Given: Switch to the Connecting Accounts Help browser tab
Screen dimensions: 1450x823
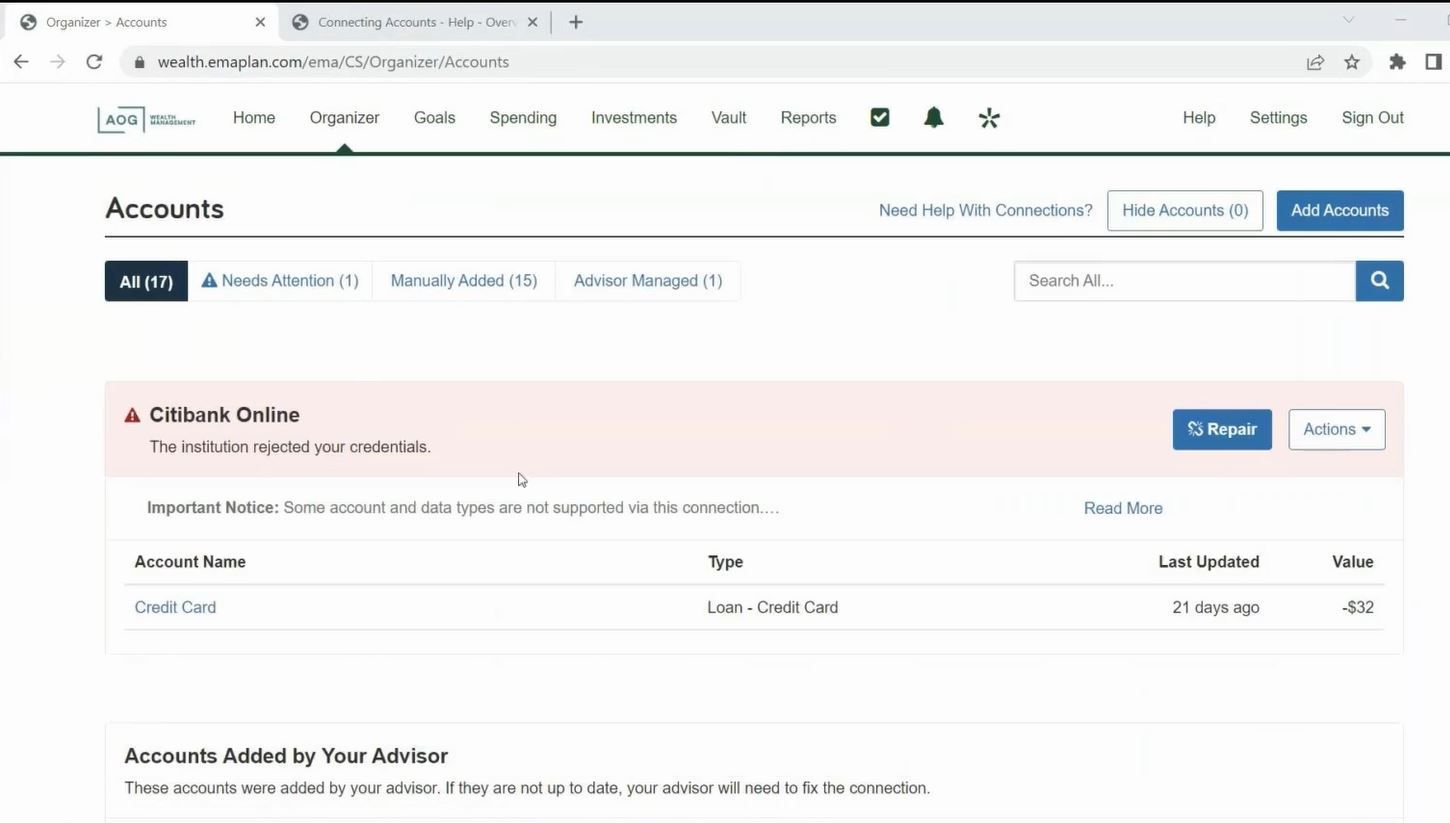Looking at the screenshot, I should click(x=415, y=22).
